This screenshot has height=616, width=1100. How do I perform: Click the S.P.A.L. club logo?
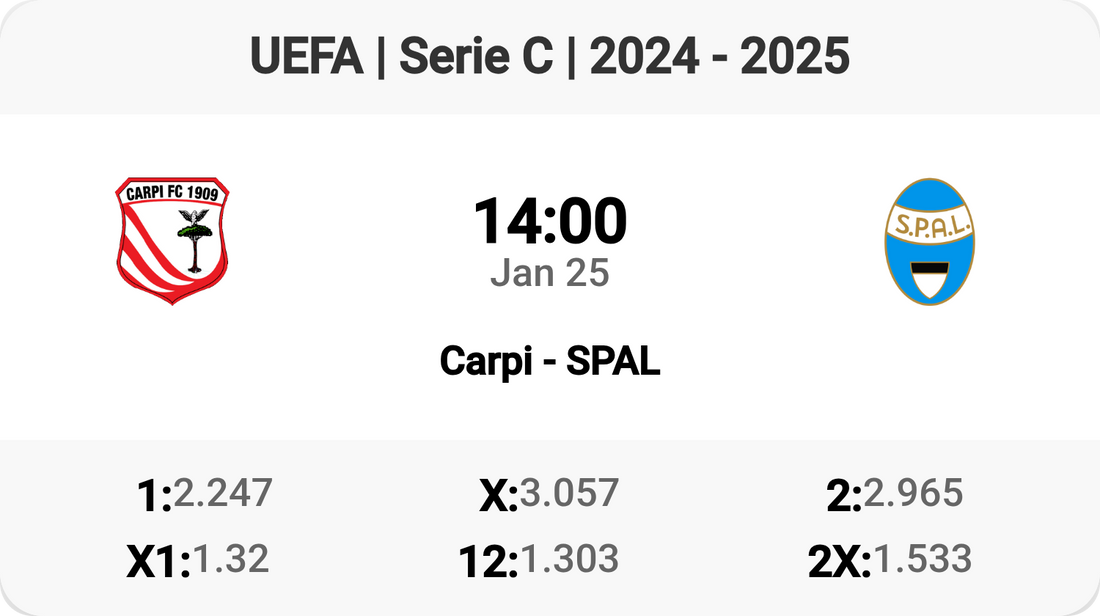pos(930,241)
